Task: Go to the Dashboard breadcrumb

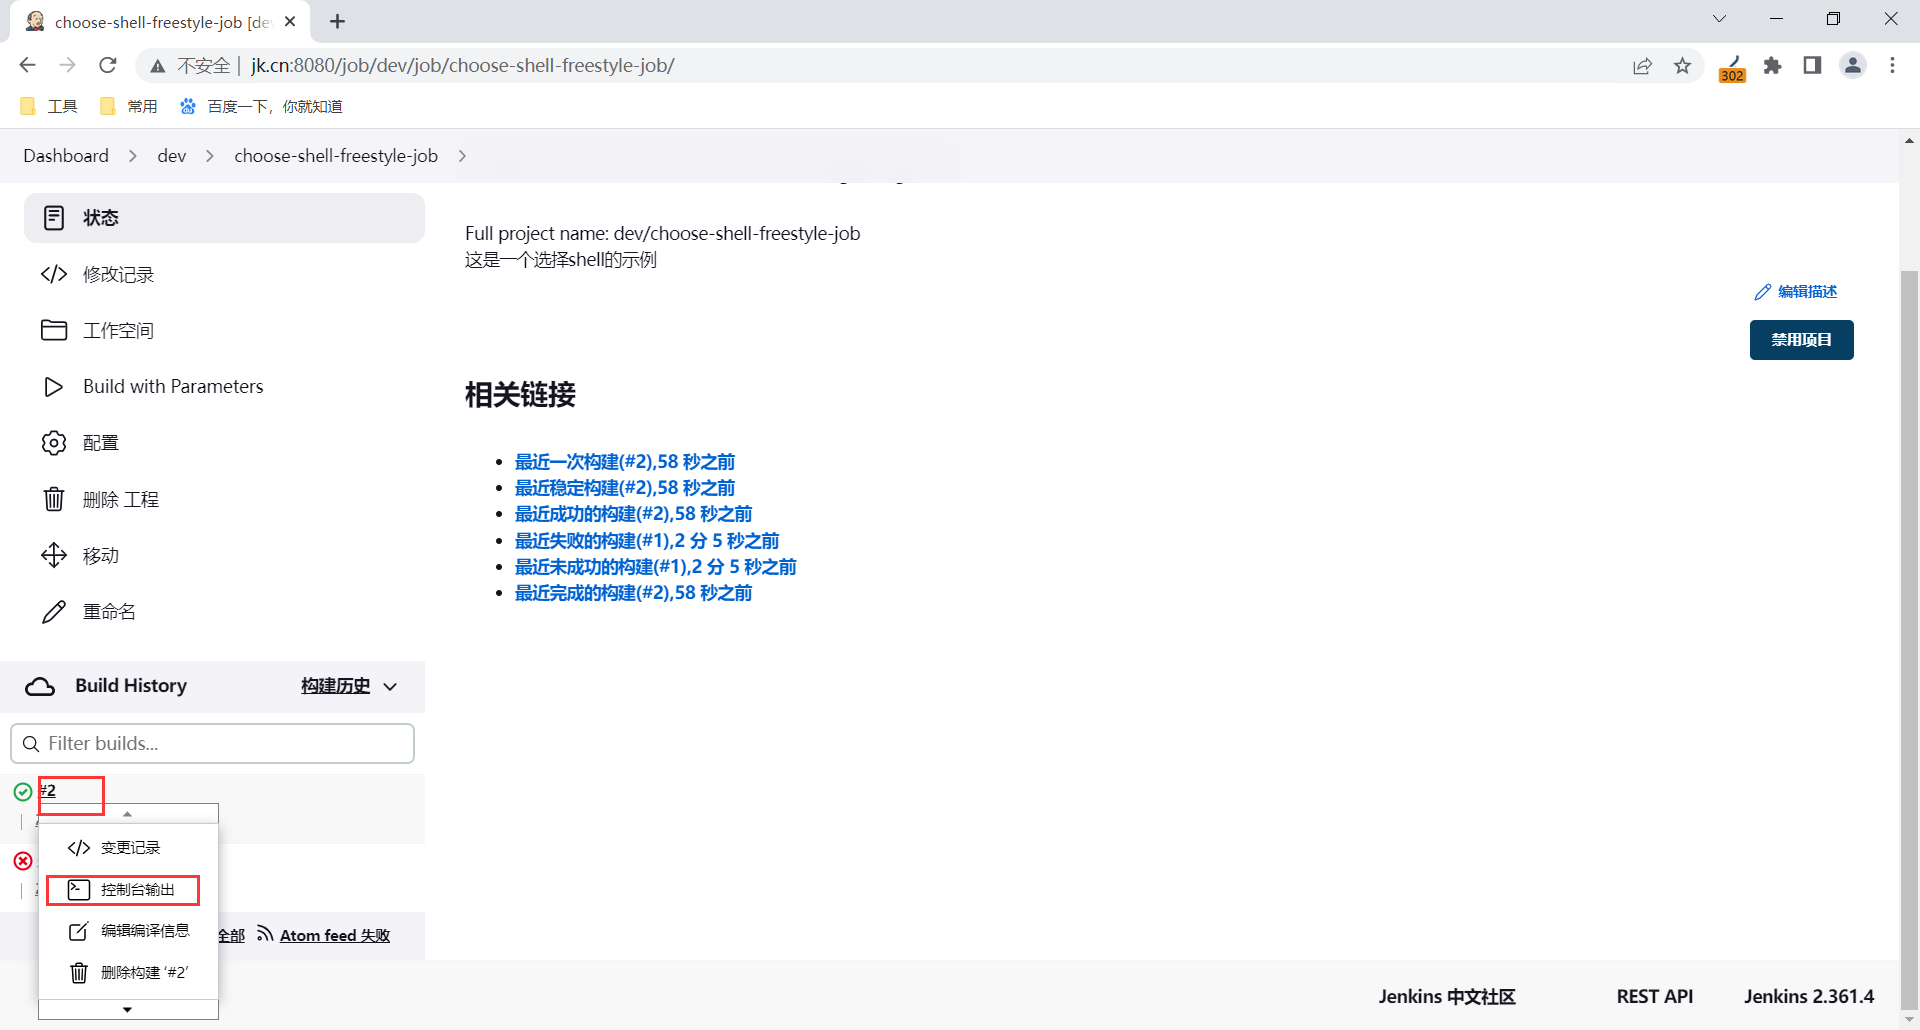Action: [x=66, y=156]
